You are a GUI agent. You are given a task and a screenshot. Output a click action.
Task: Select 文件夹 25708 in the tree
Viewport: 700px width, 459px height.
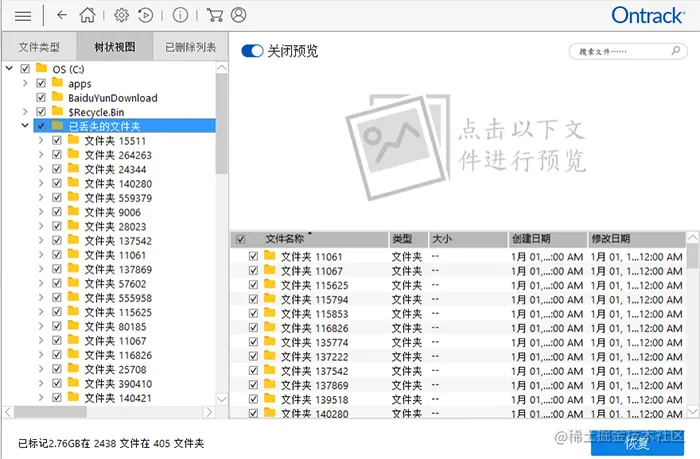click(x=115, y=369)
